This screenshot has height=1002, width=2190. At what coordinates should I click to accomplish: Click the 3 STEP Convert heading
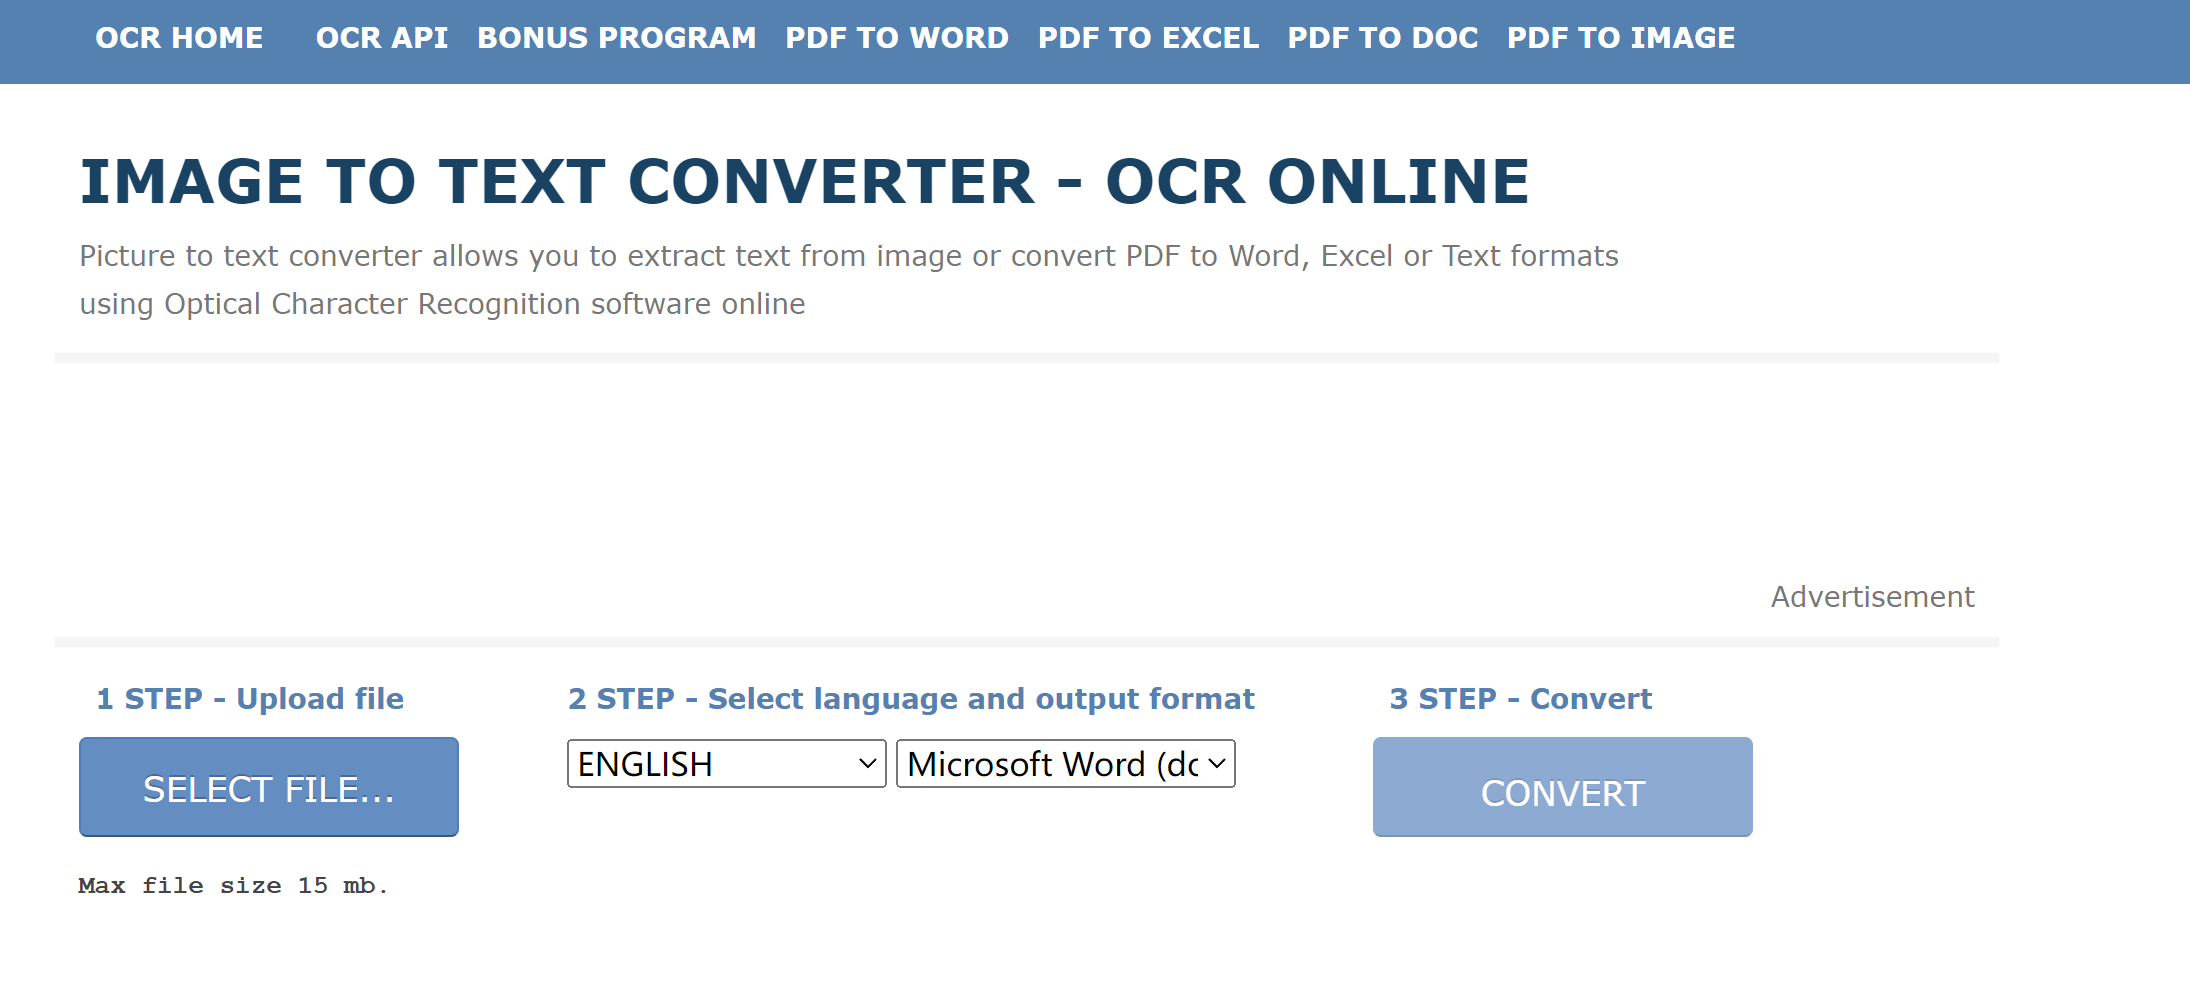pyautogui.click(x=1519, y=698)
